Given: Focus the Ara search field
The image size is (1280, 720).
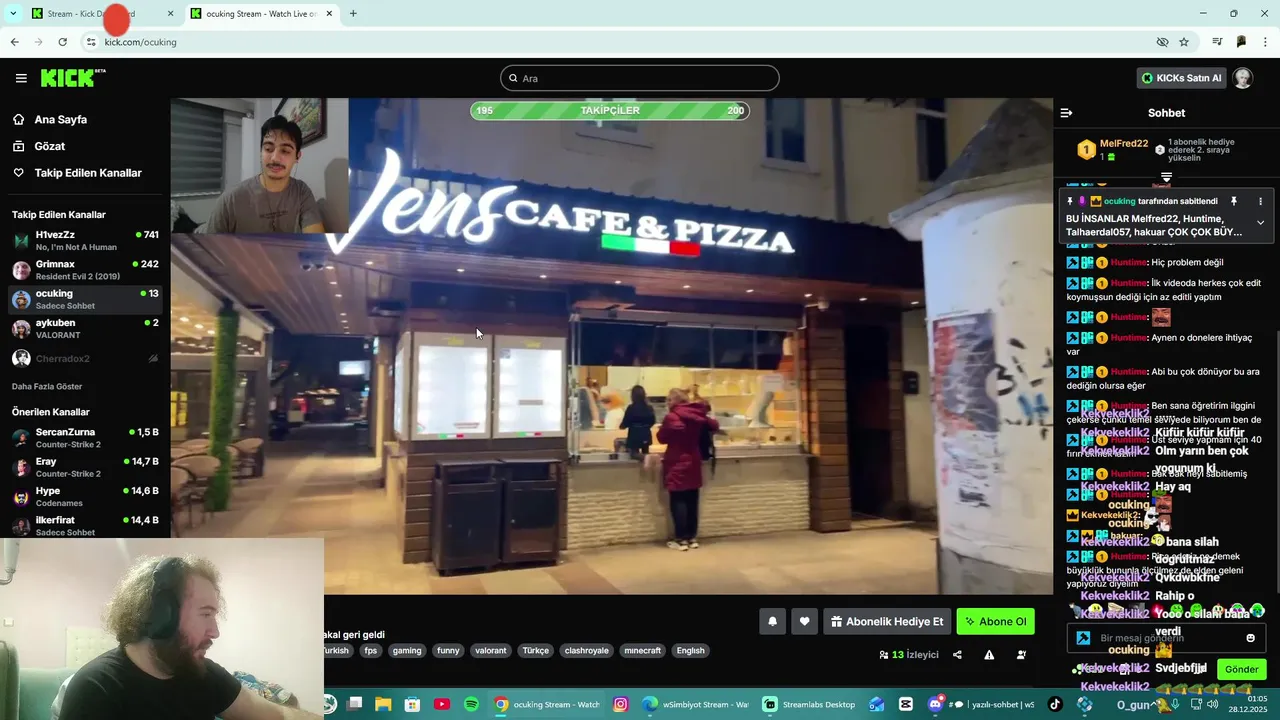Looking at the screenshot, I should coord(640,78).
